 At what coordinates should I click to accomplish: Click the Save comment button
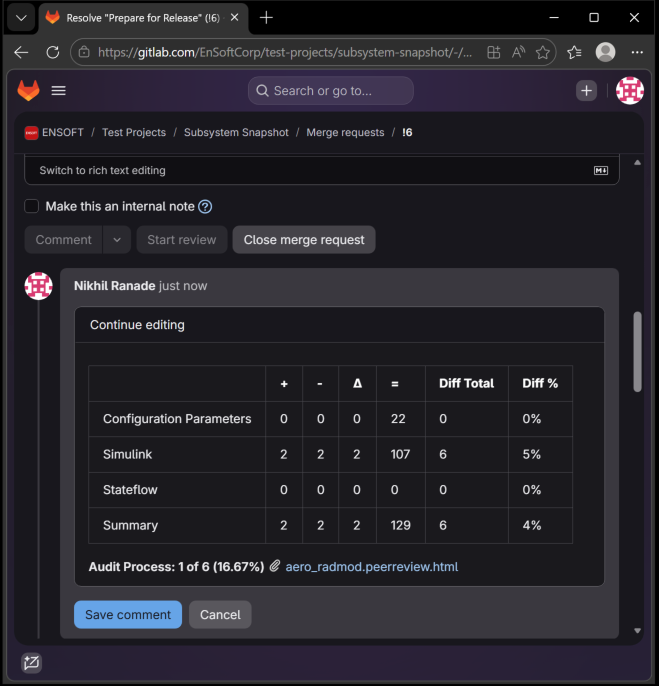click(128, 615)
